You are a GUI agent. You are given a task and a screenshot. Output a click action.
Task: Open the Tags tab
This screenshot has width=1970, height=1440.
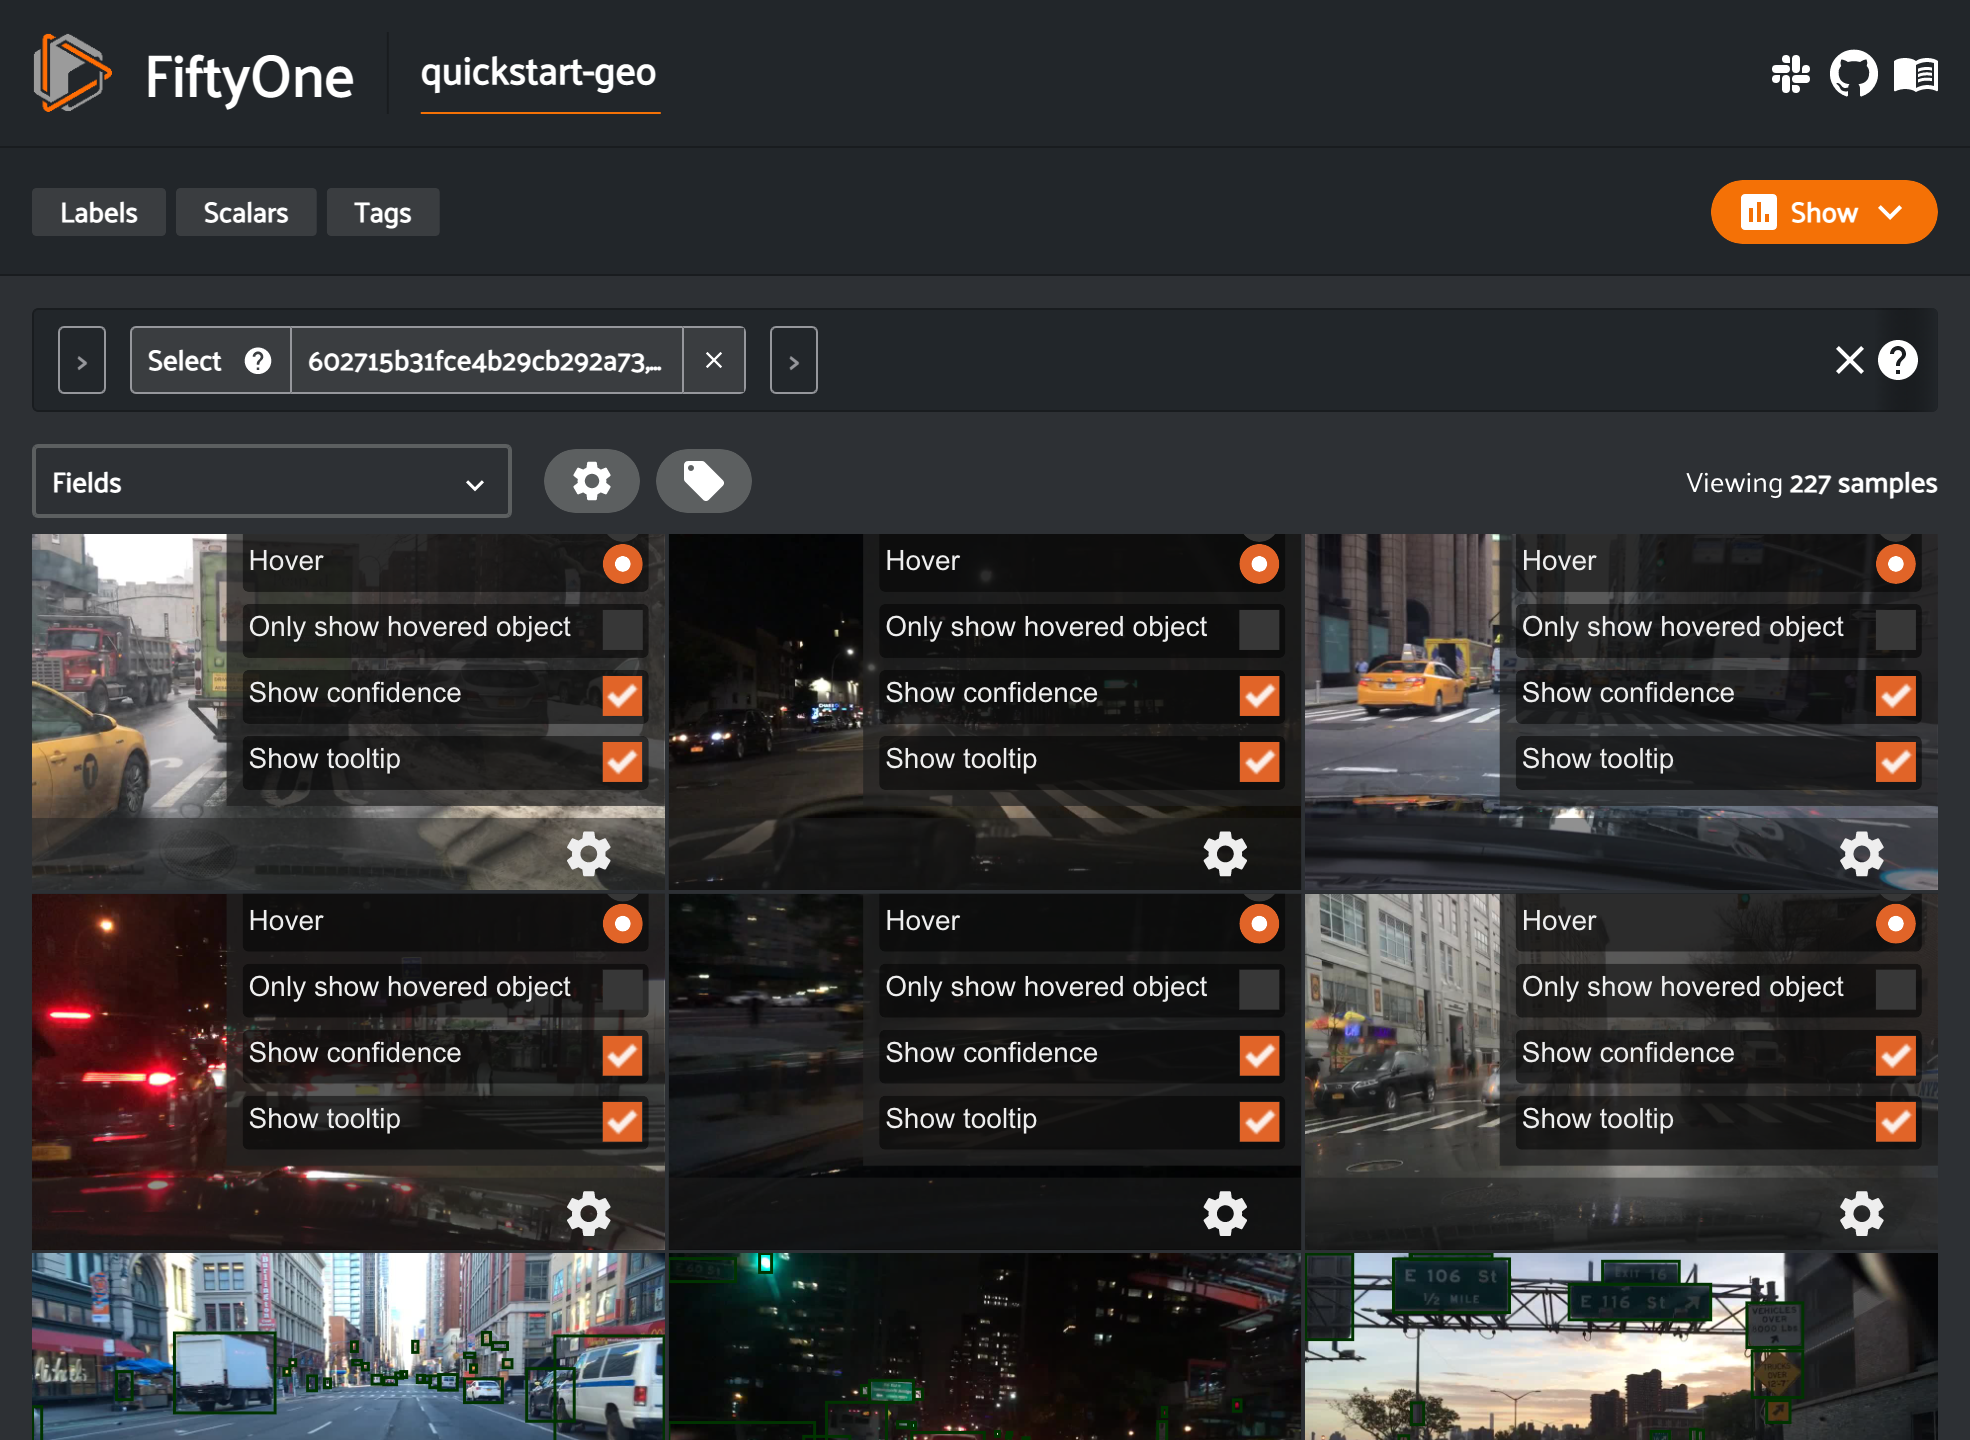pos(382,213)
